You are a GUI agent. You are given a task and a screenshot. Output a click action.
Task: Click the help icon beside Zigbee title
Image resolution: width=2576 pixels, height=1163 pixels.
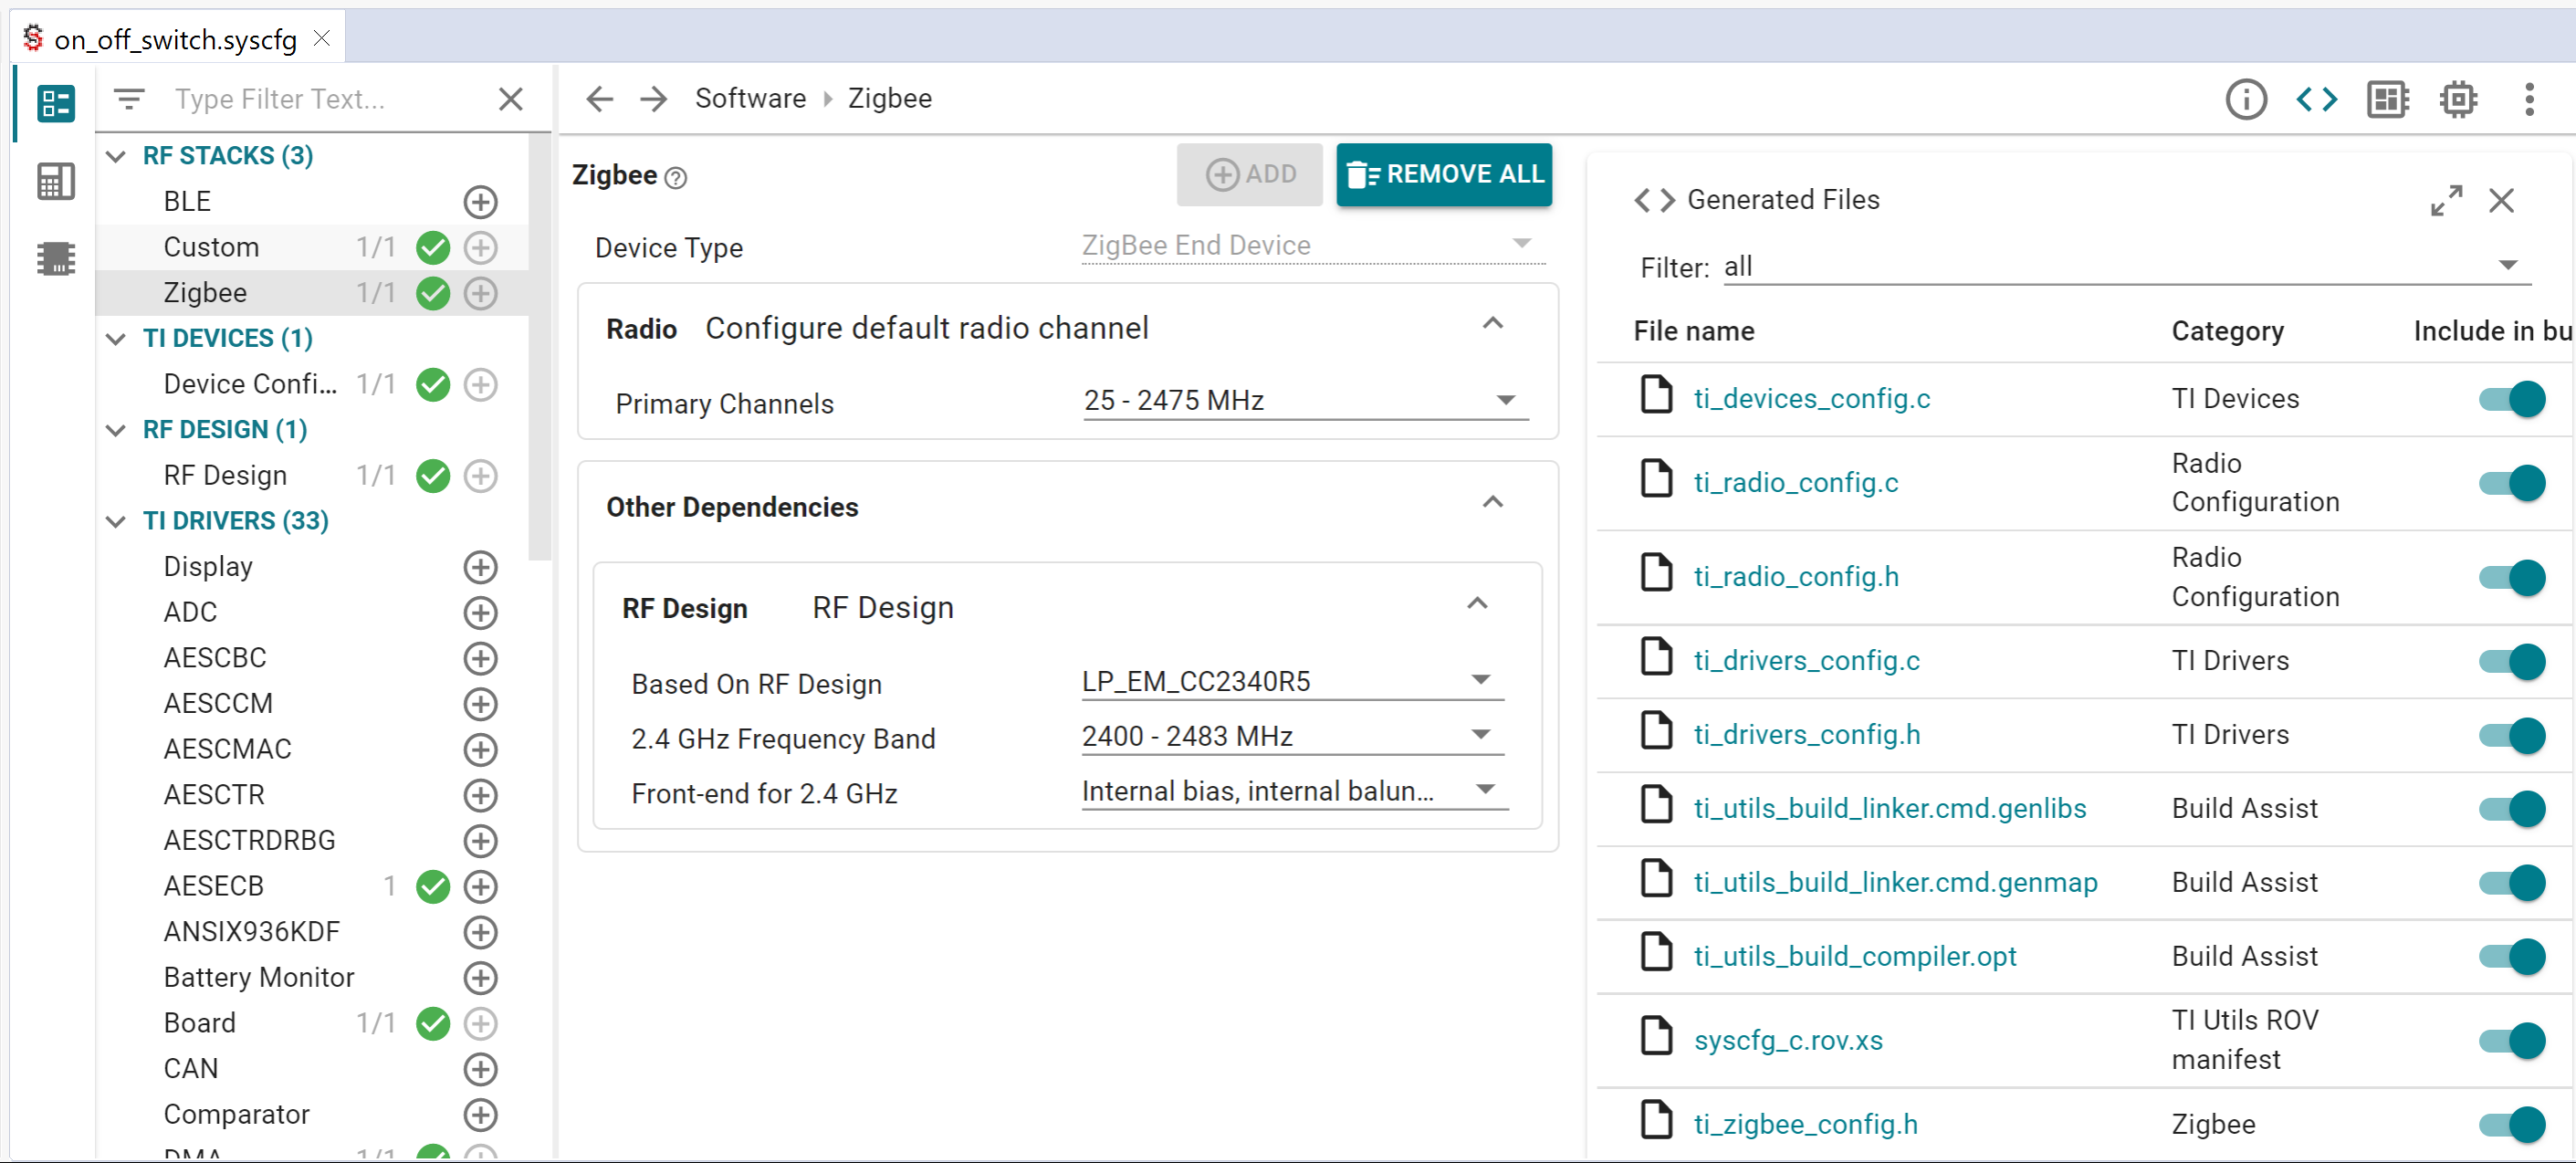(676, 178)
